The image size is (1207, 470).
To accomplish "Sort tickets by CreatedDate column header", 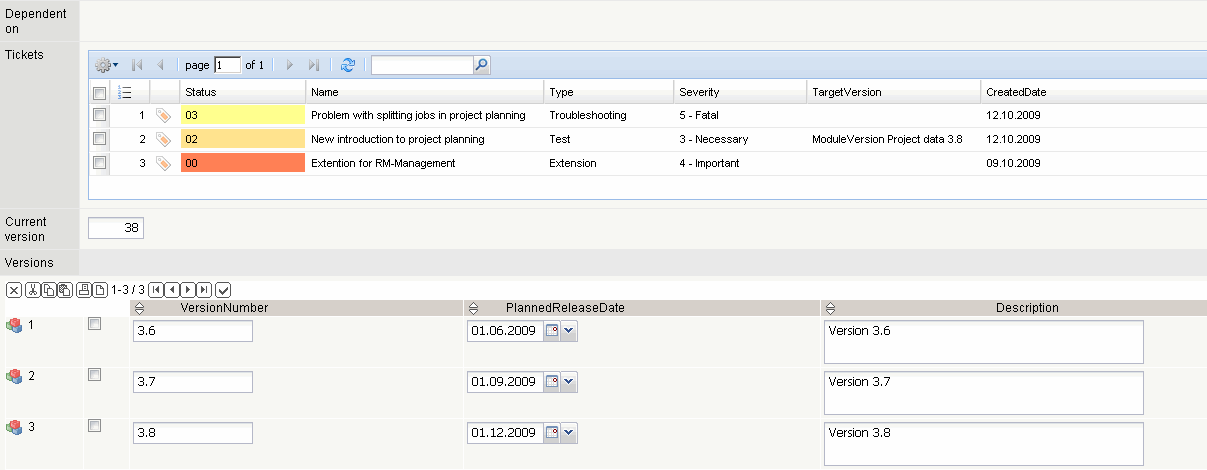I will [1094, 92].
